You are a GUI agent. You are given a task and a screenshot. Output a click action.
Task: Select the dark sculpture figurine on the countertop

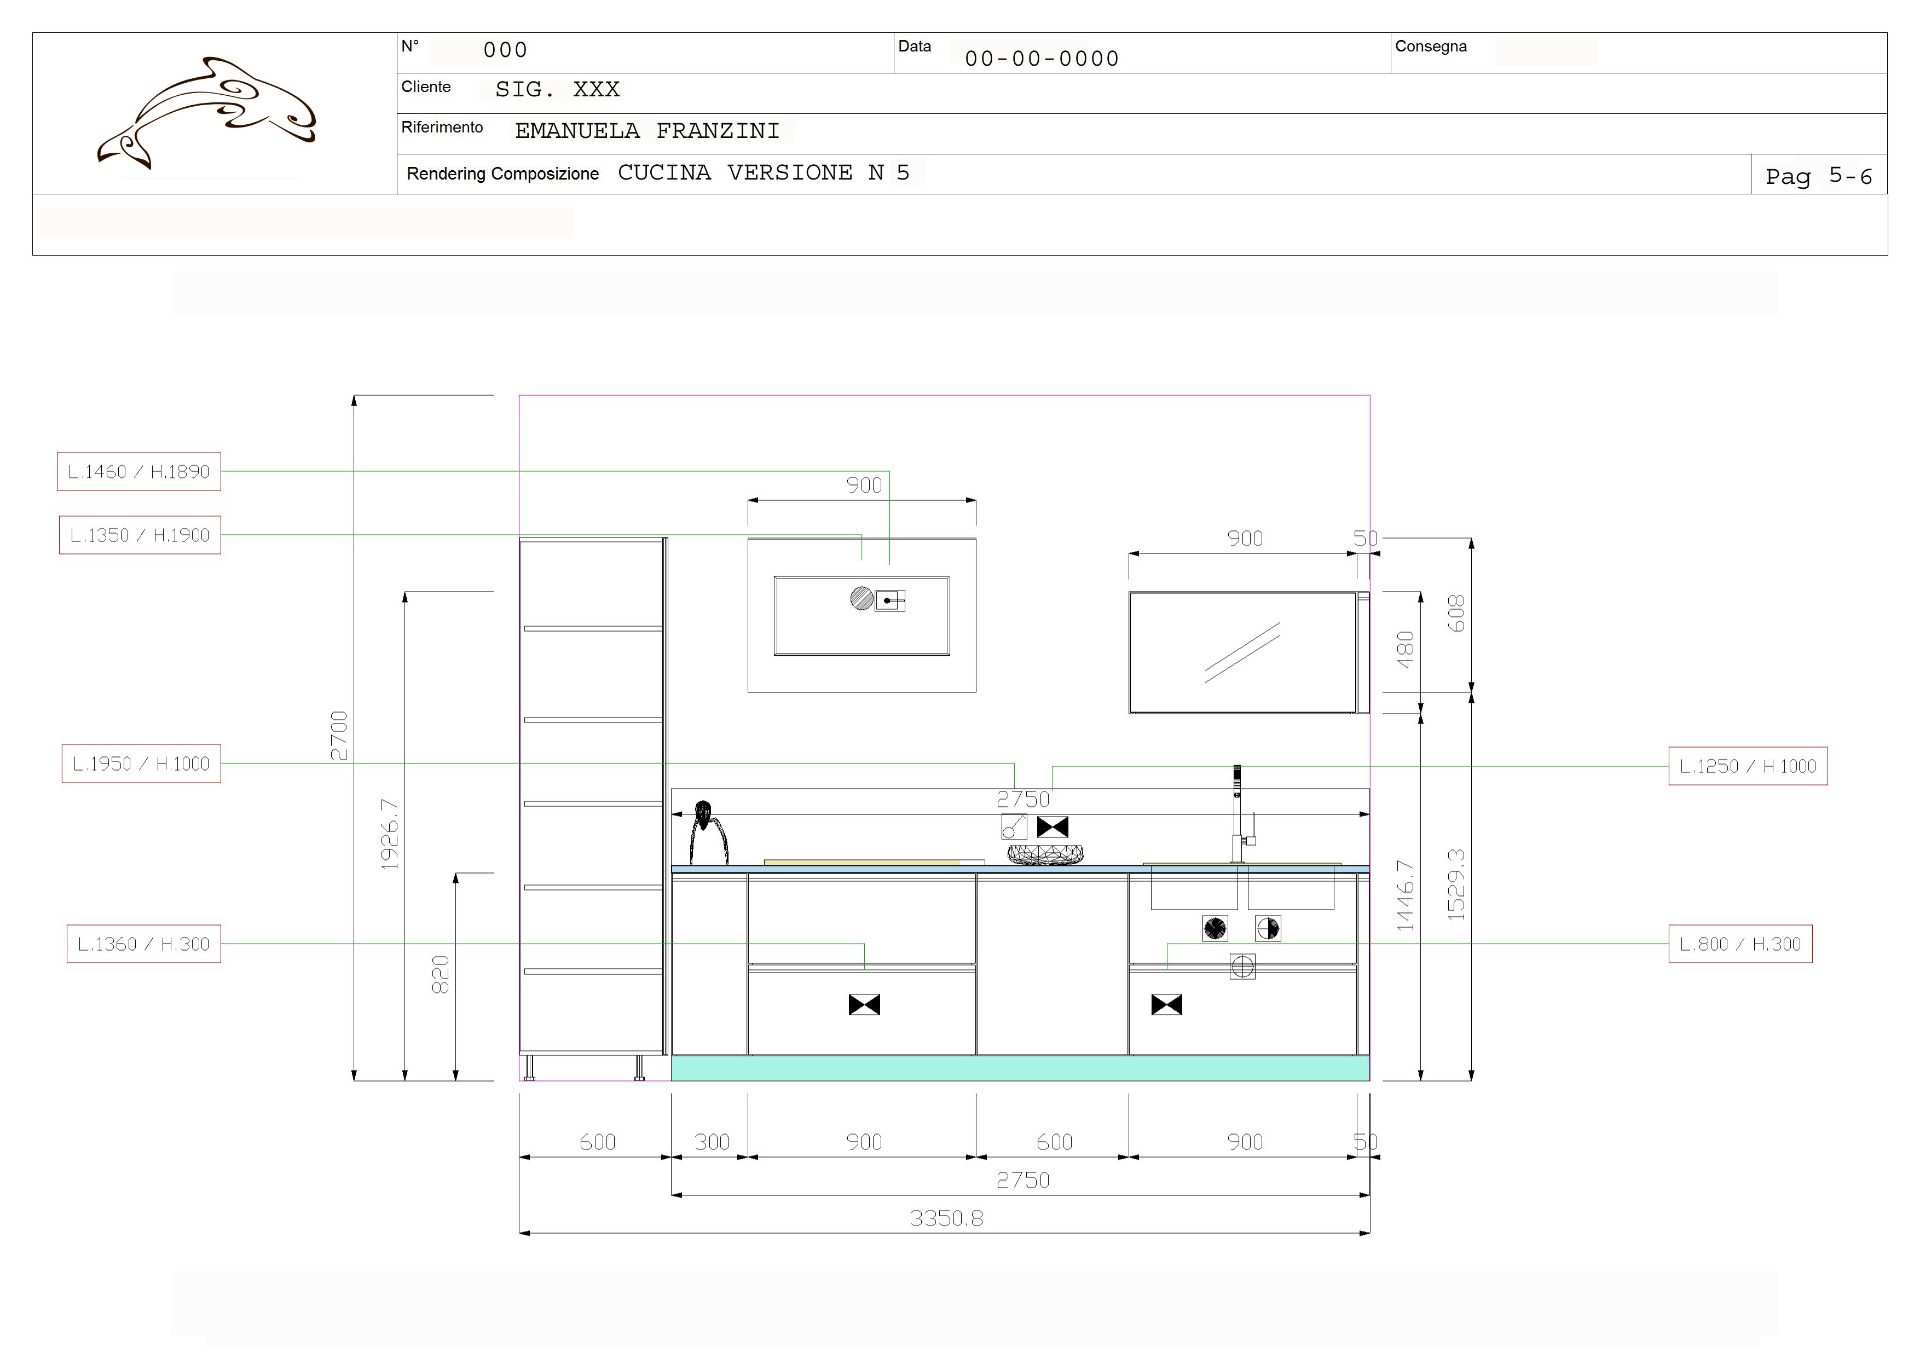[709, 832]
